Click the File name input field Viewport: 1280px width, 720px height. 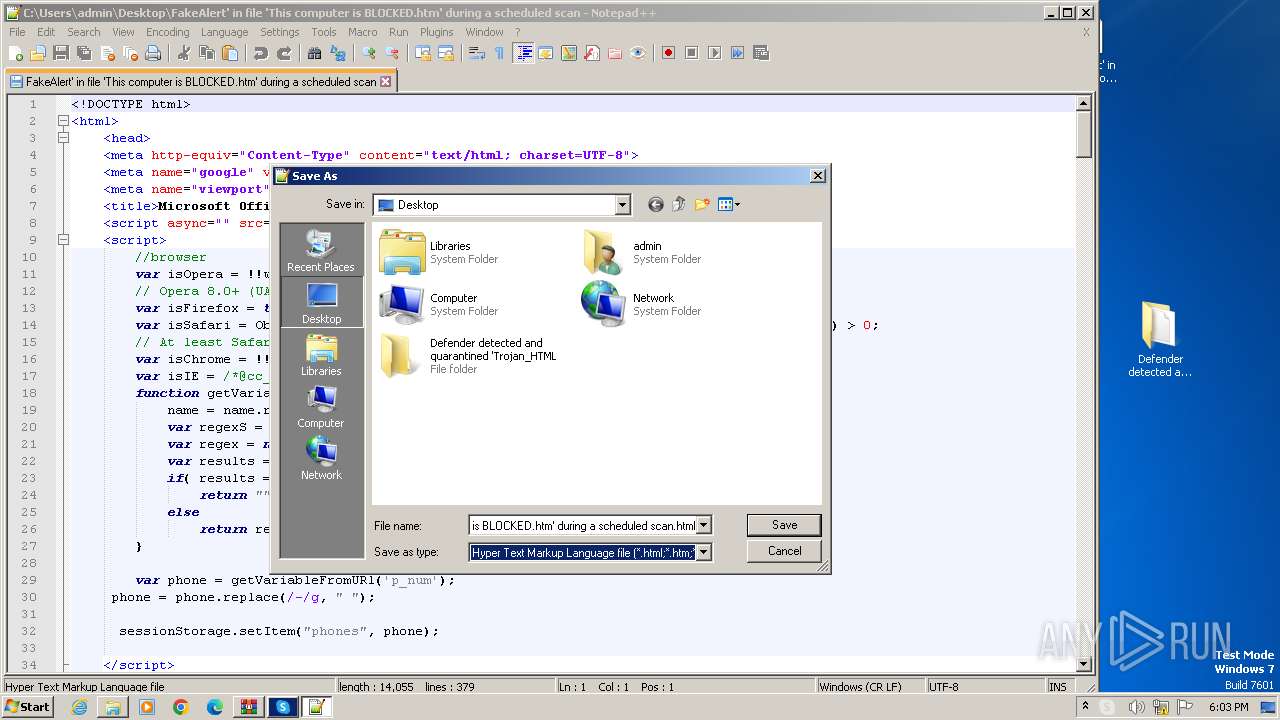click(x=583, y=526)
